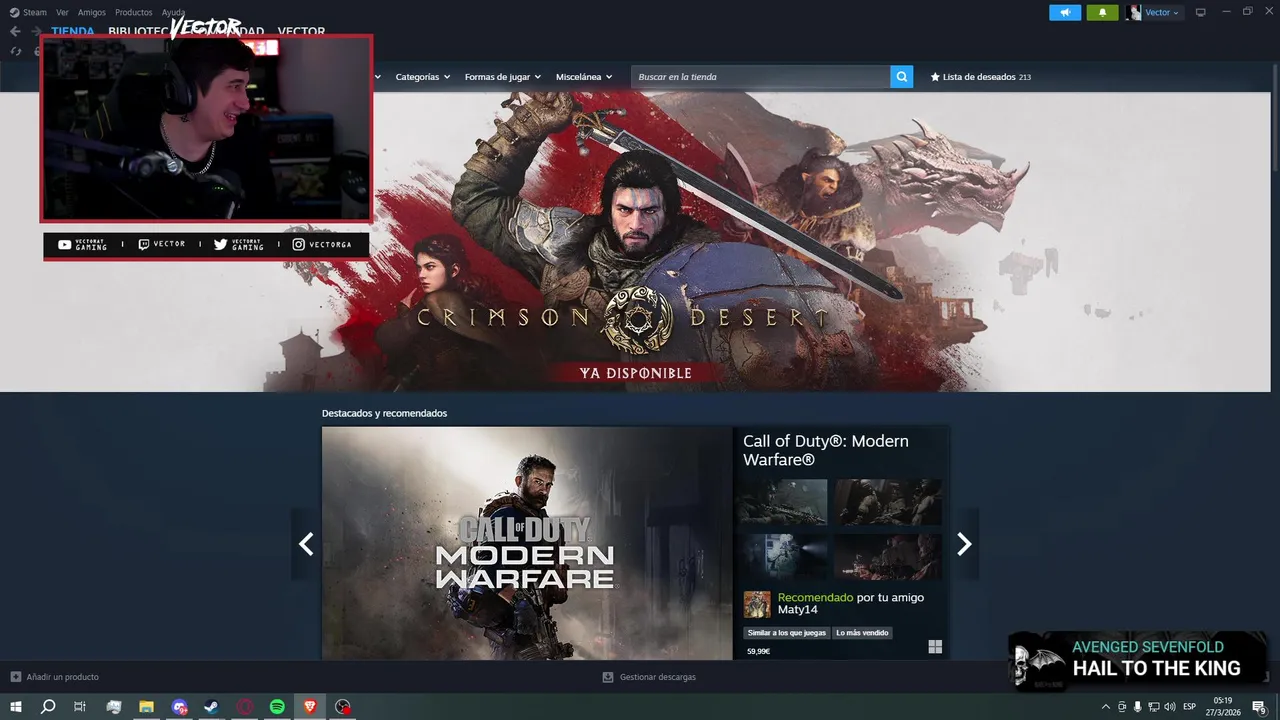Open the Crimson Desert banner
Screen dimensions: 1280x720
[x=635, y=241]
